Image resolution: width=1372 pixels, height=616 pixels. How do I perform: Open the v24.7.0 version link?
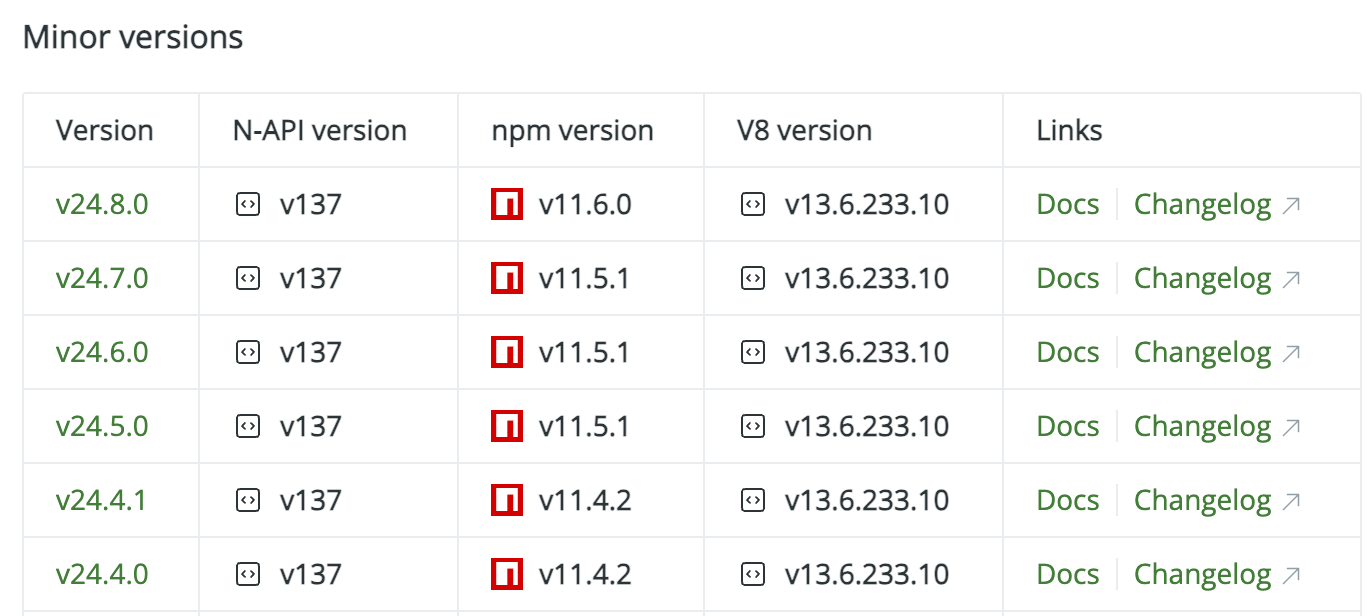pos(100,277)
